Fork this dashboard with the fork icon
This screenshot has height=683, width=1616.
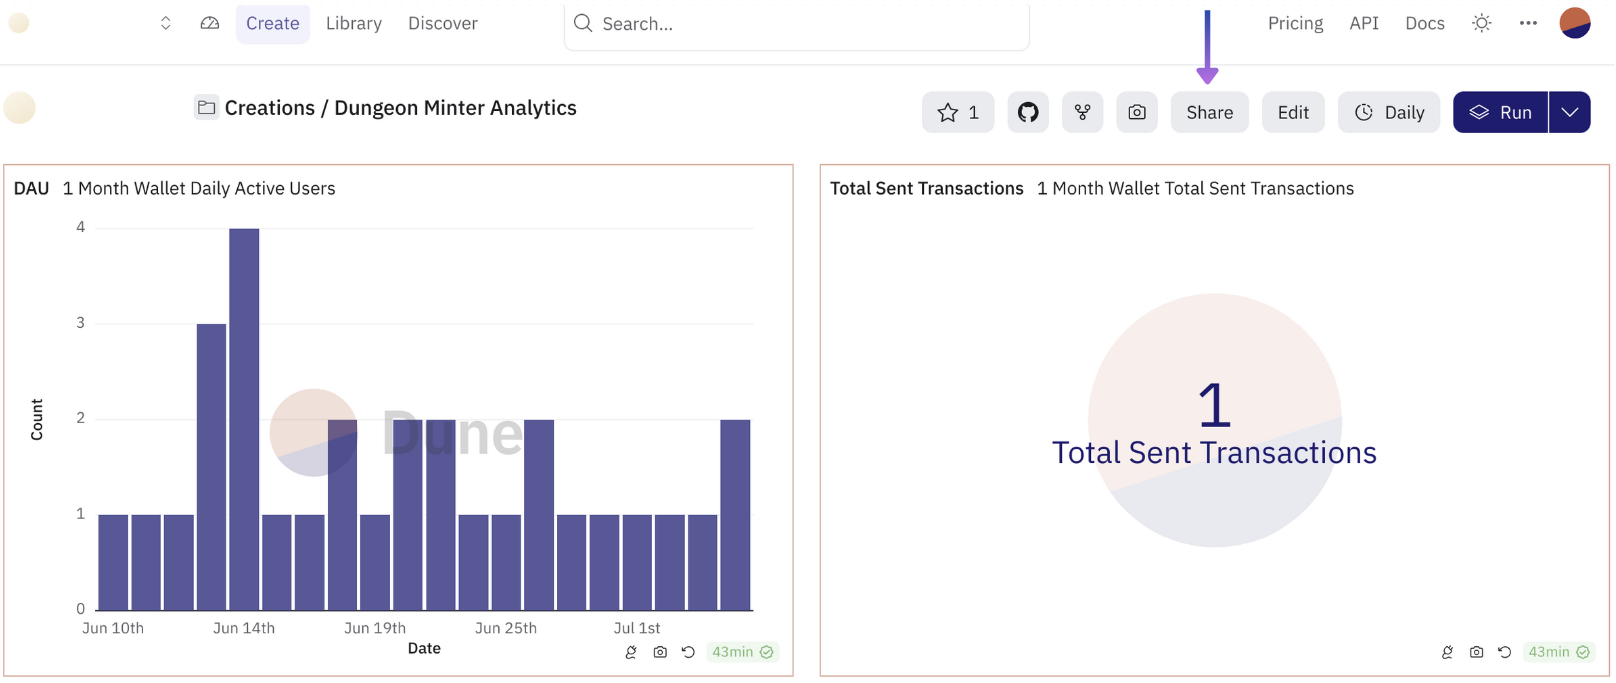[1082, 113]
